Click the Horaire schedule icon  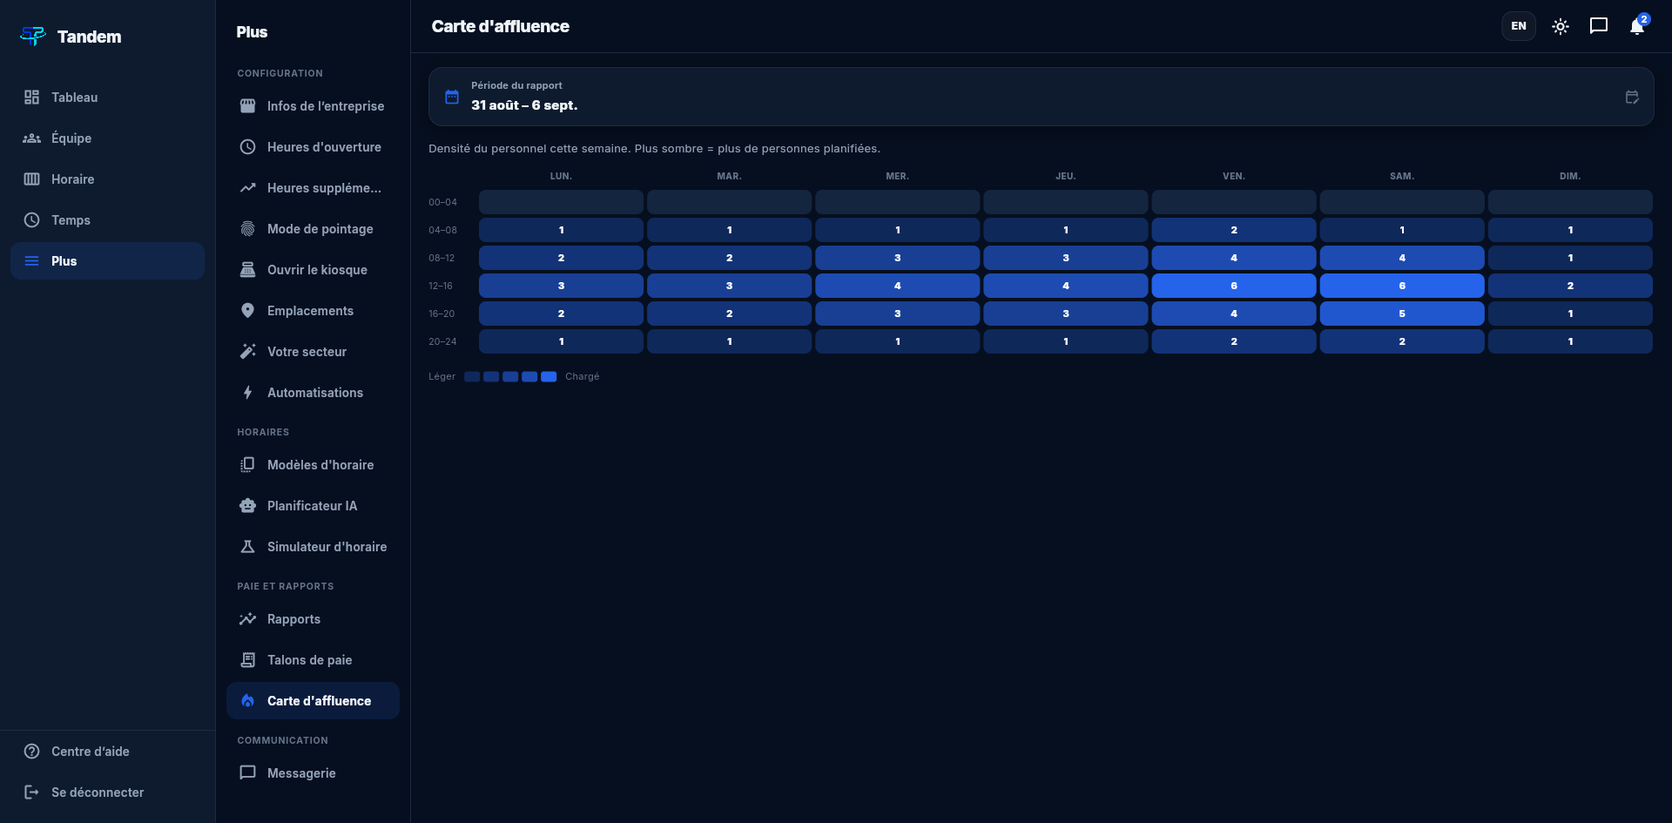[32, 179]
